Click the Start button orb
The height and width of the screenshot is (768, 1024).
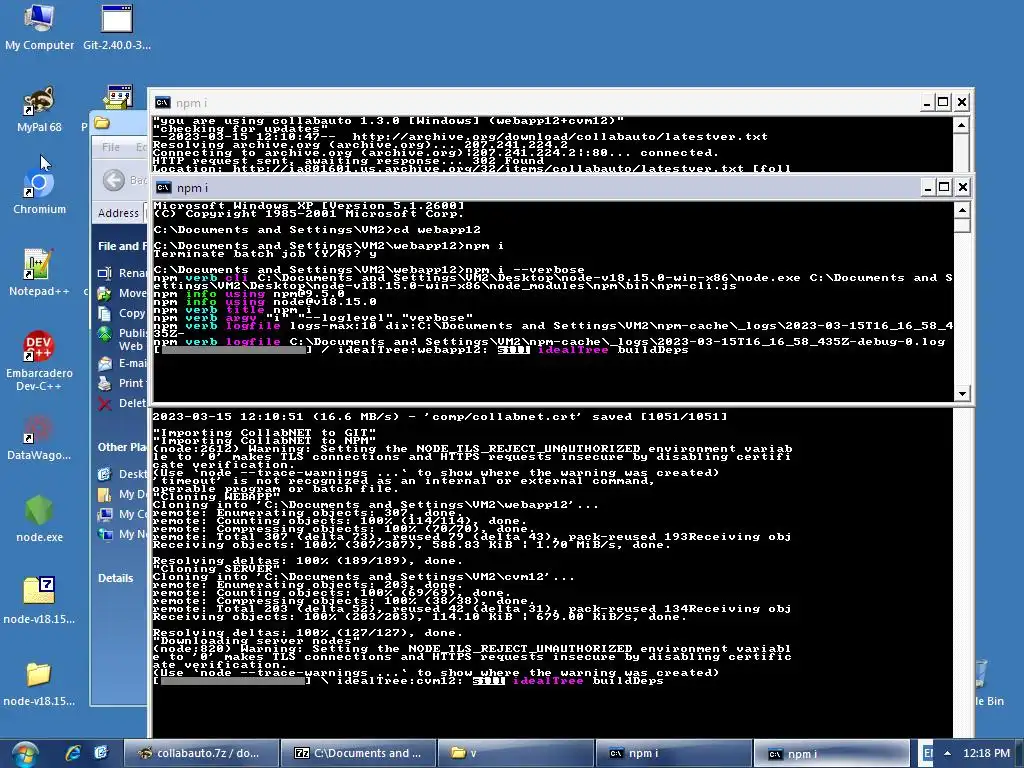pos(24,754)
